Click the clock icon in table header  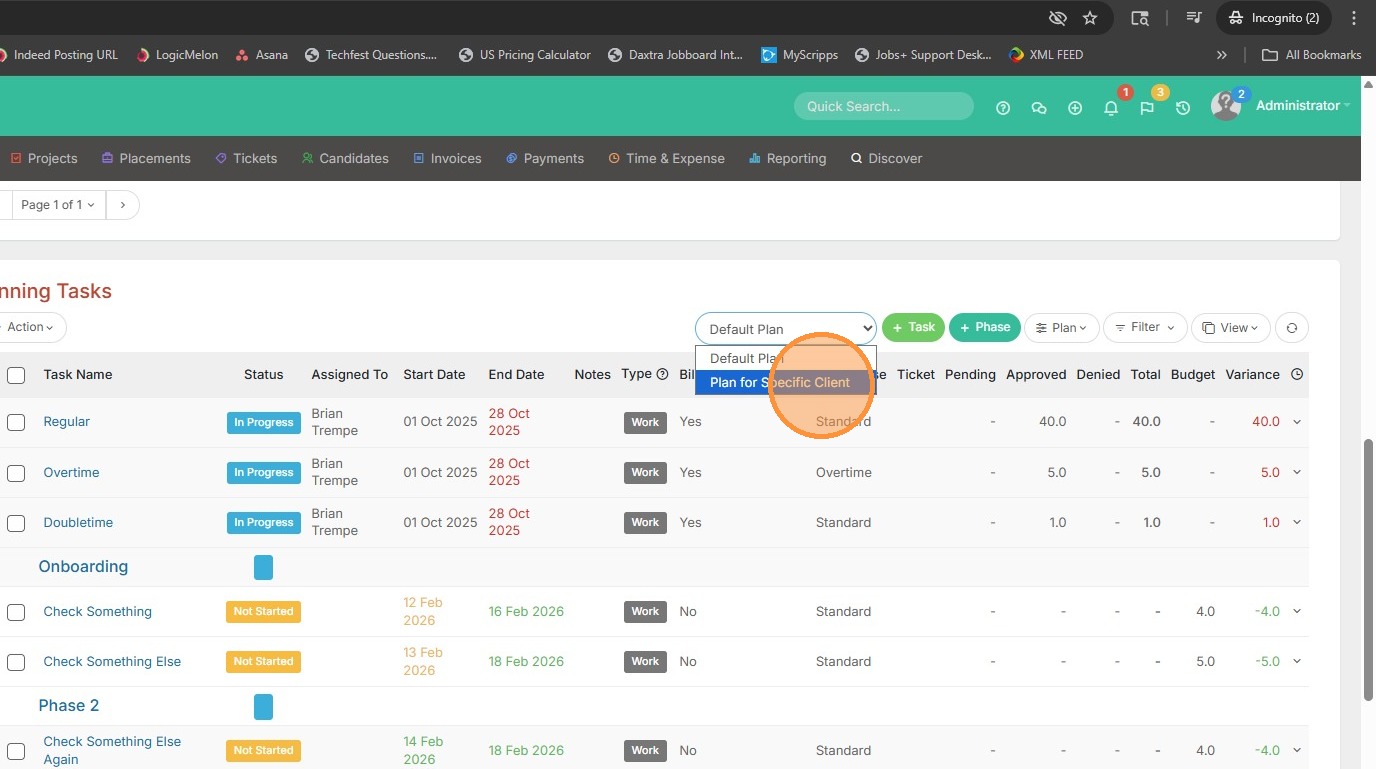(1297, 374)
